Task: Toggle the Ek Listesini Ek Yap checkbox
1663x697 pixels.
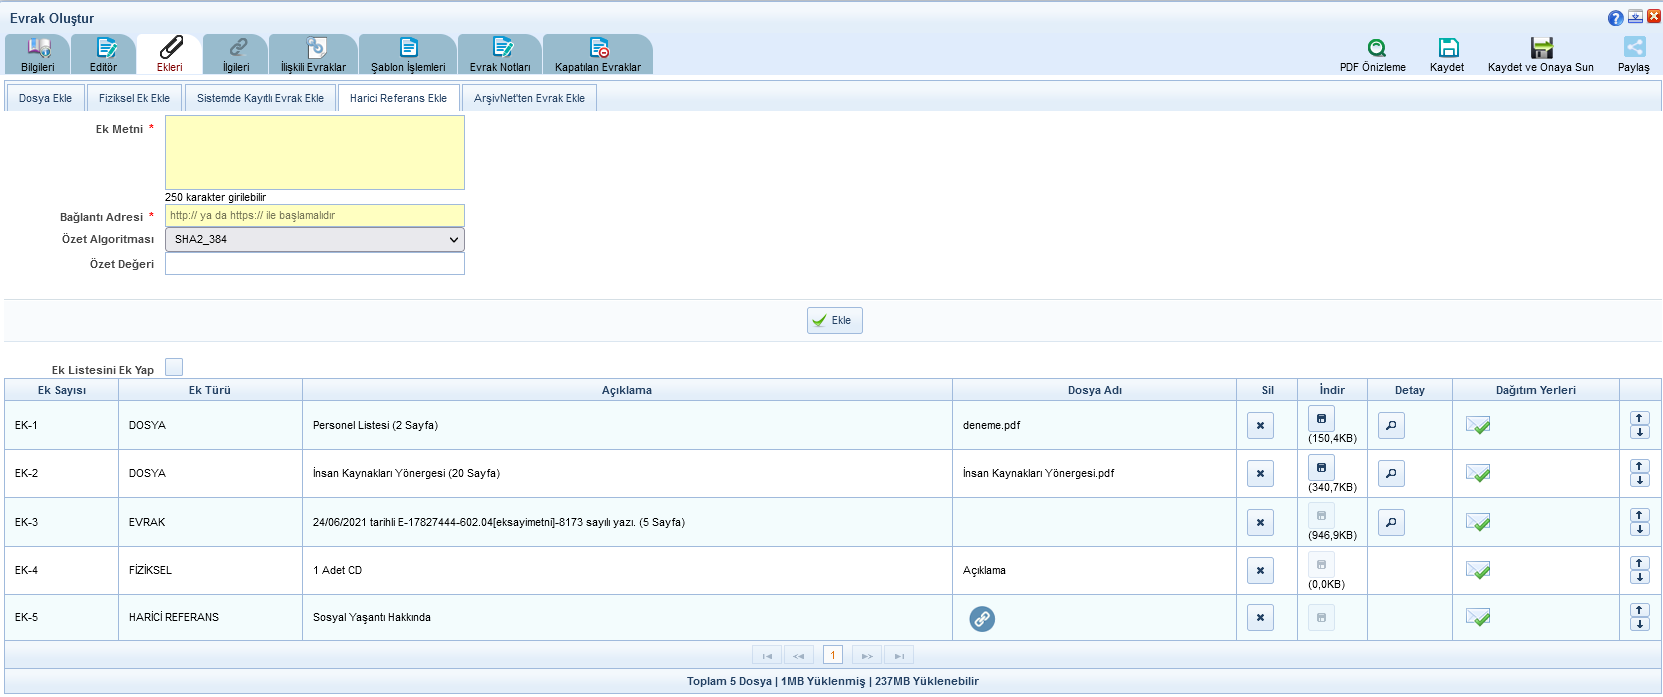Action: pos(174,368)
